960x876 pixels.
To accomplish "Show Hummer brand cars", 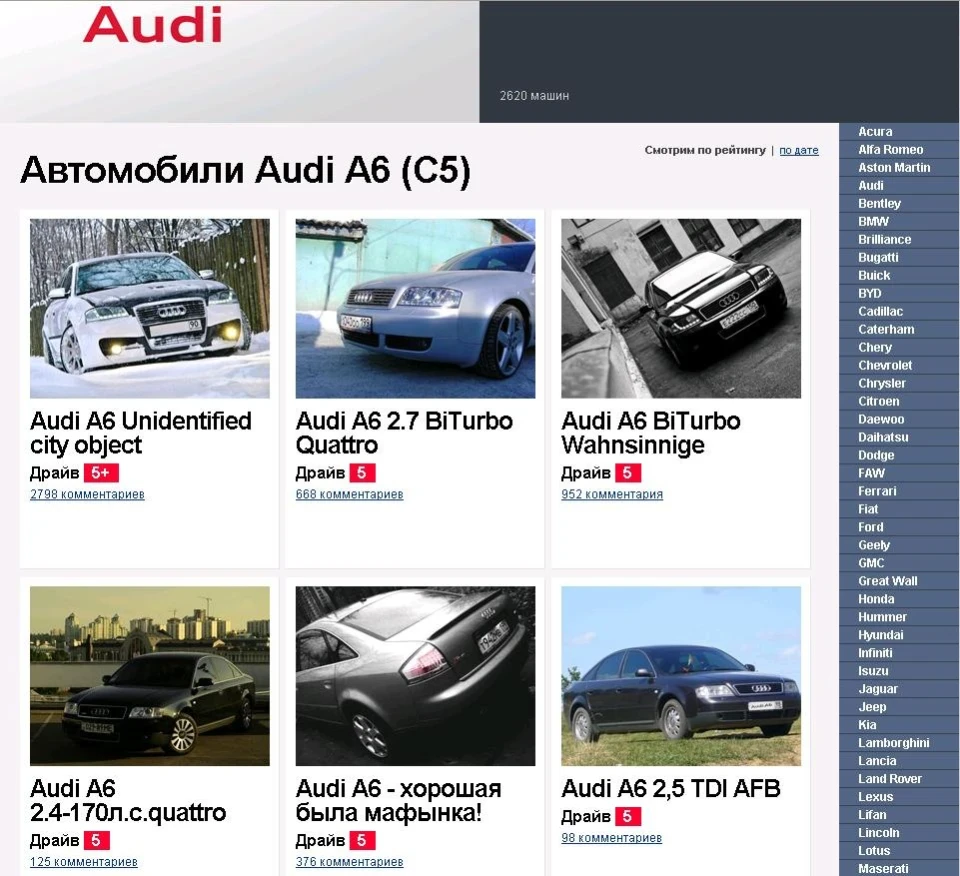I will (x=882, y=617).
